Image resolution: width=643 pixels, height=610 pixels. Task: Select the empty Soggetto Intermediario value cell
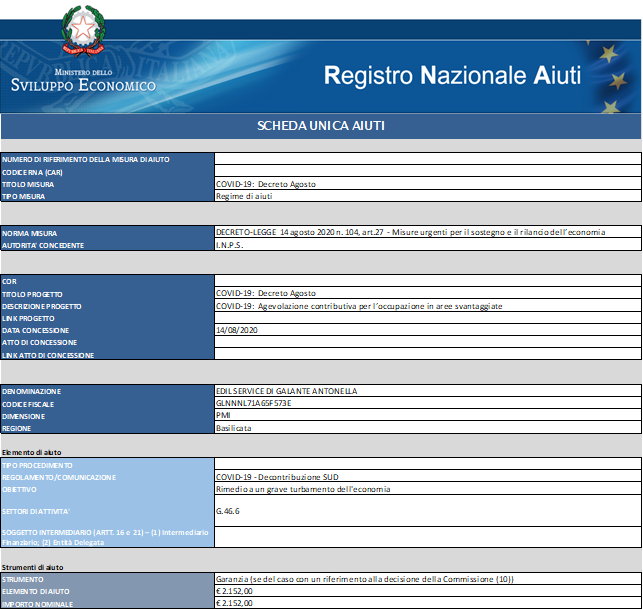coord(428,537)
